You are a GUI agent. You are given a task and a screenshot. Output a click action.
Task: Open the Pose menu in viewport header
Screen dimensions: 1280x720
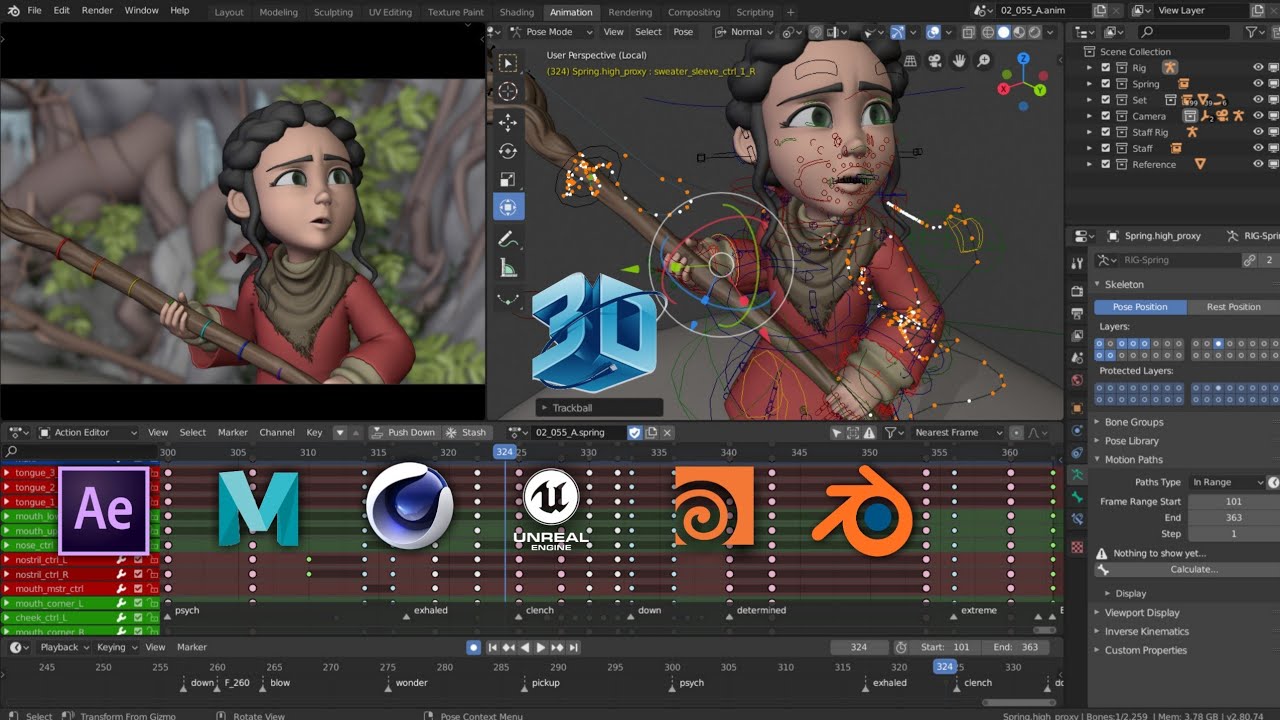pos(683,32)
